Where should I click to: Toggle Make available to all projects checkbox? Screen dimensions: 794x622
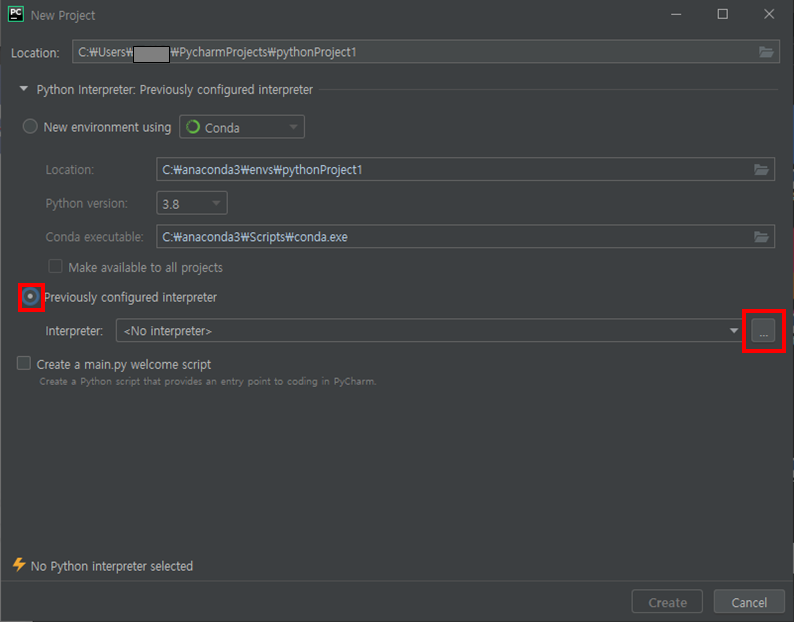pyautogui.click(x=55, y=266)
